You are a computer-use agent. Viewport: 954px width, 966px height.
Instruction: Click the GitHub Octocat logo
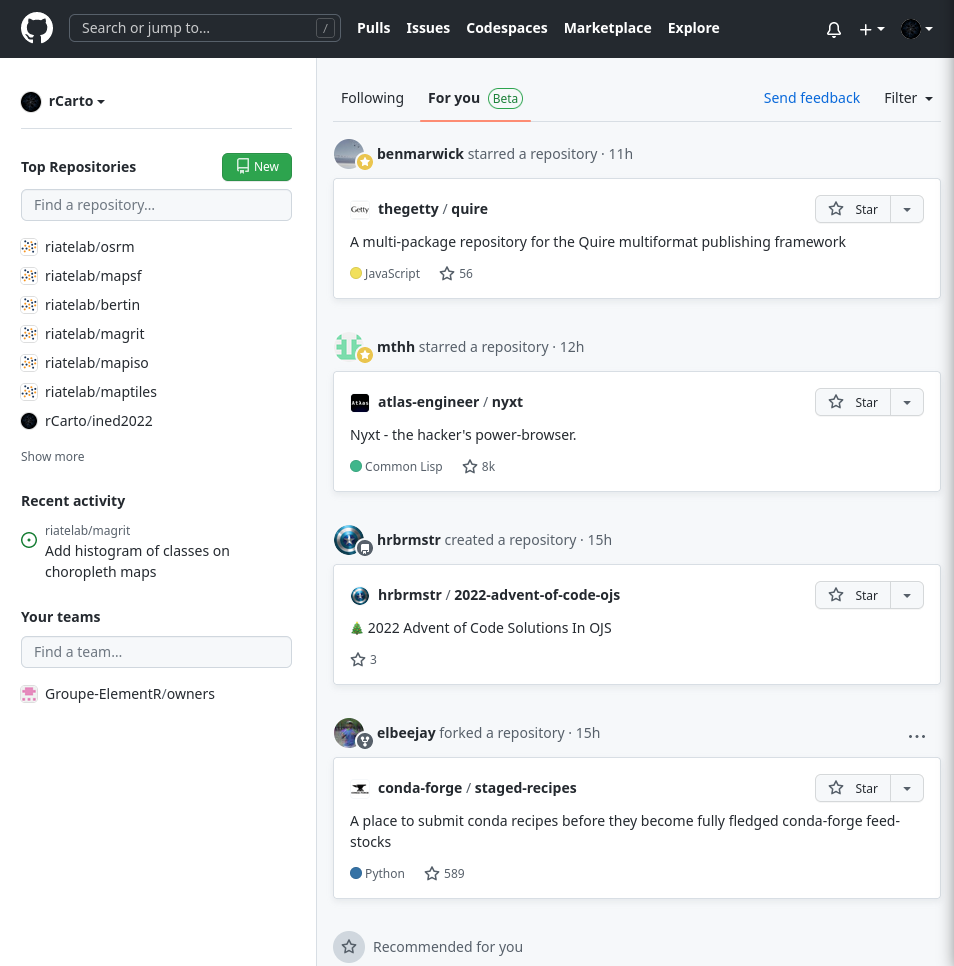37,28
